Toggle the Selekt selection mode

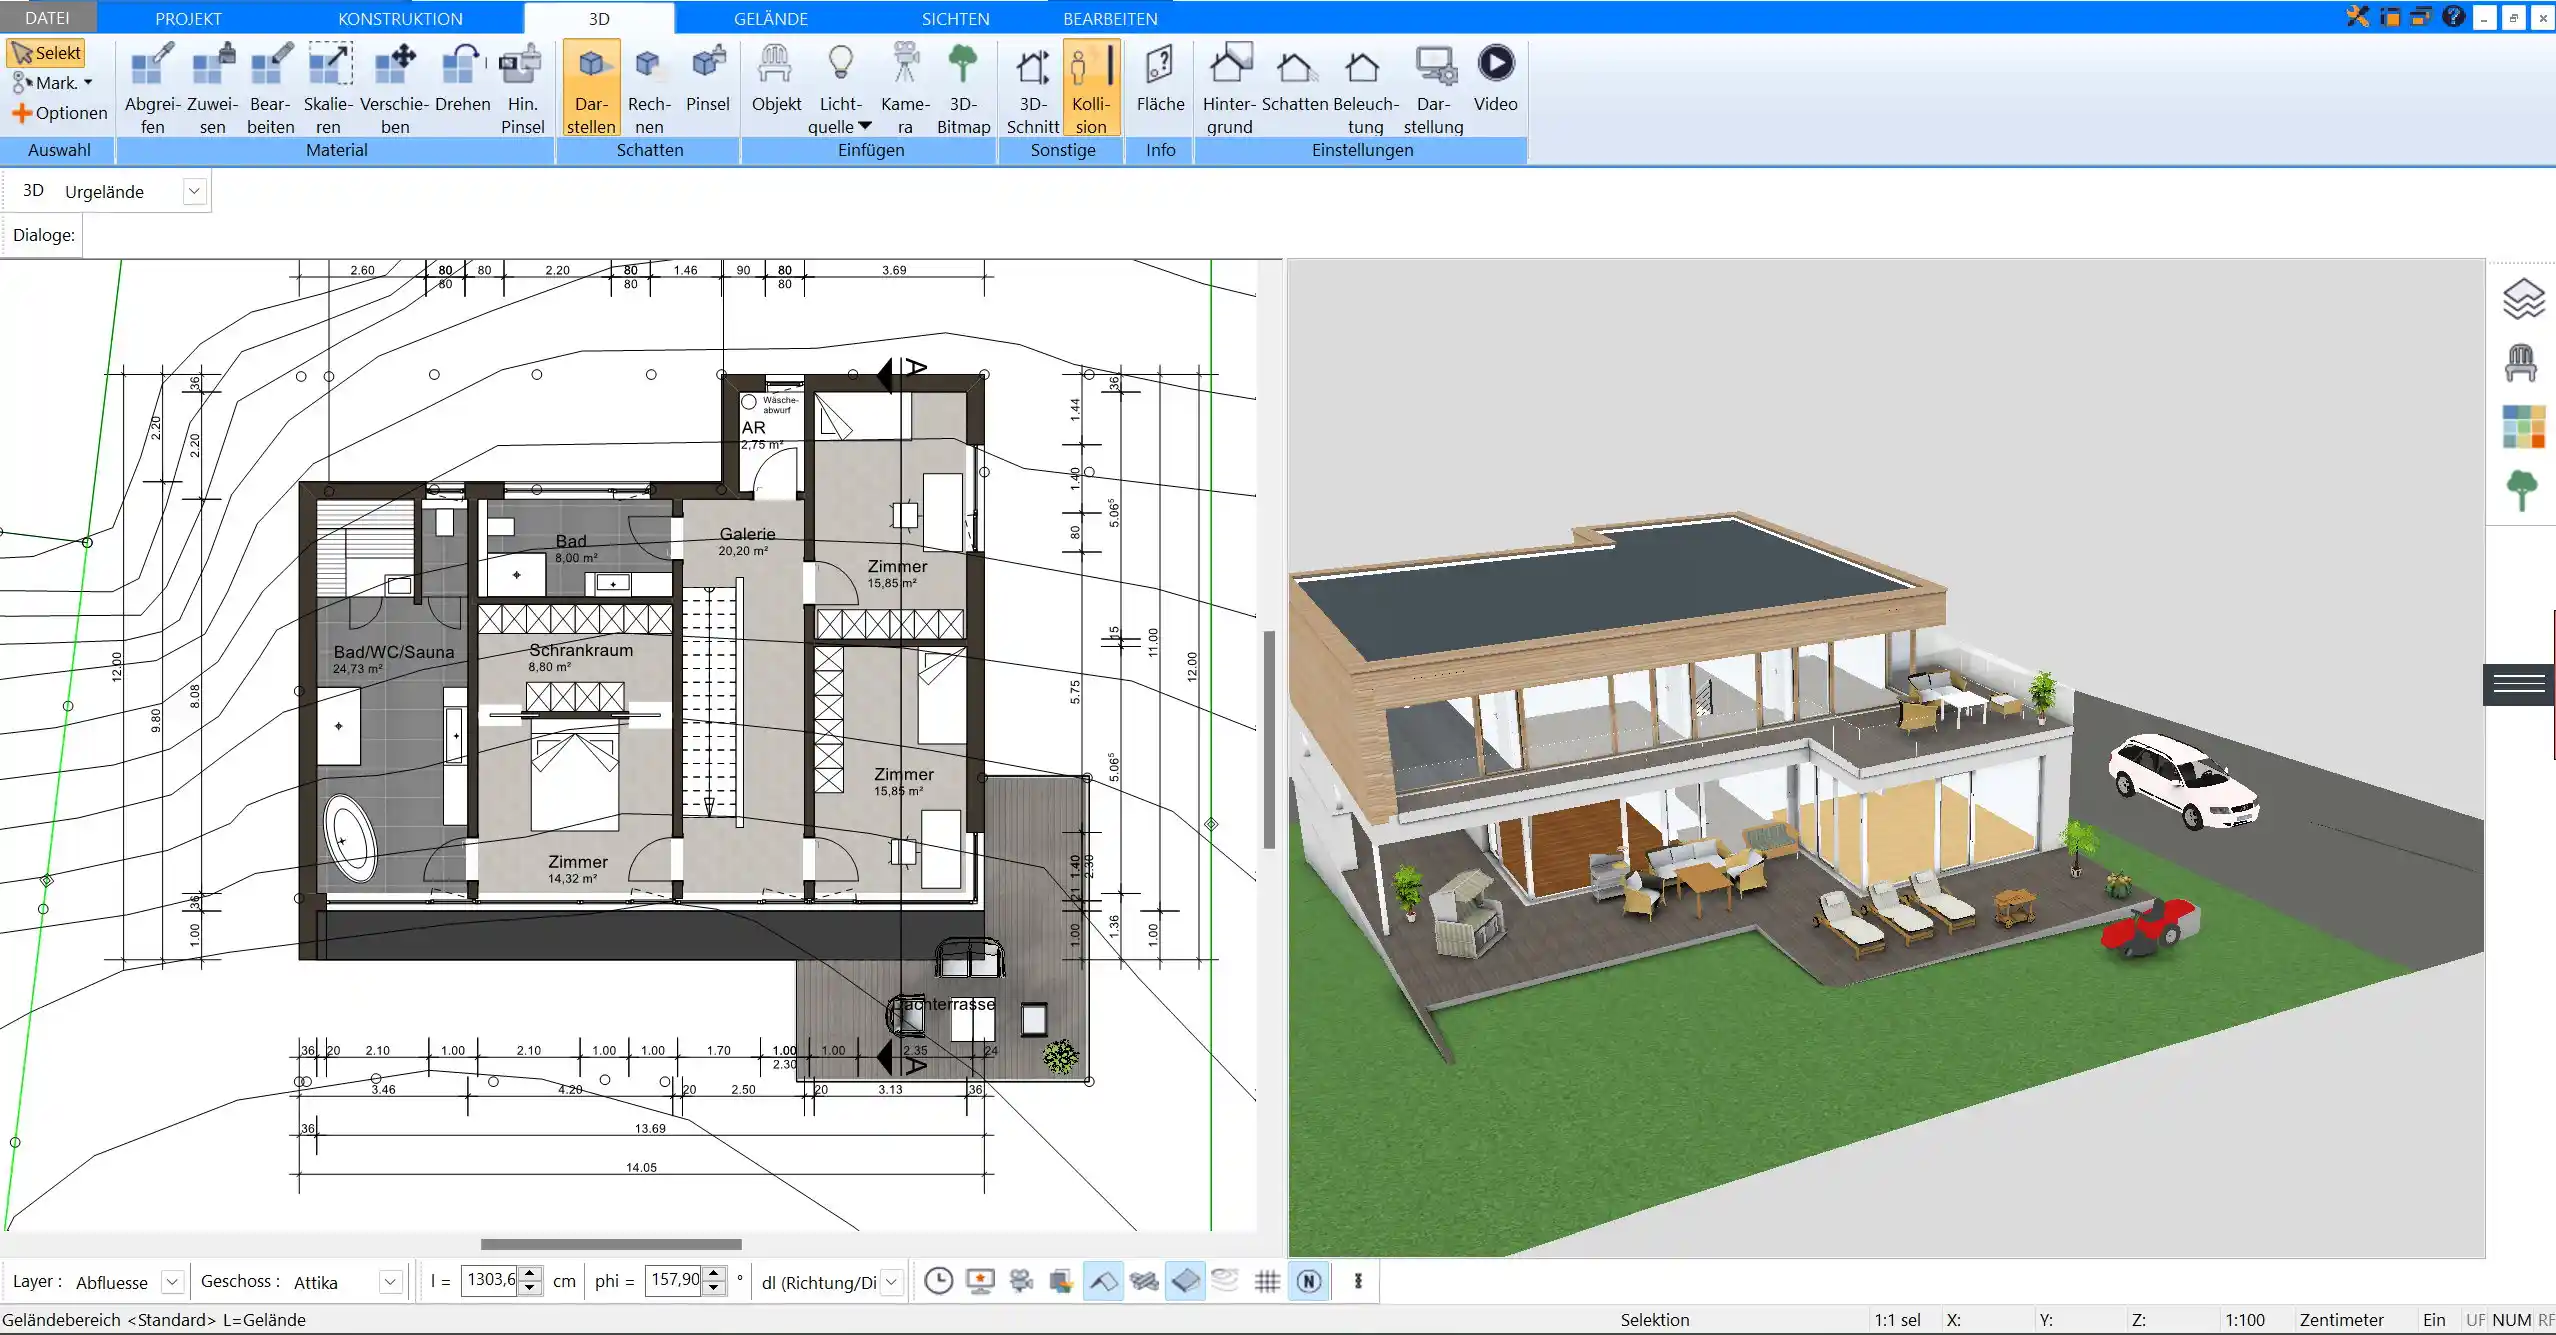46,53
